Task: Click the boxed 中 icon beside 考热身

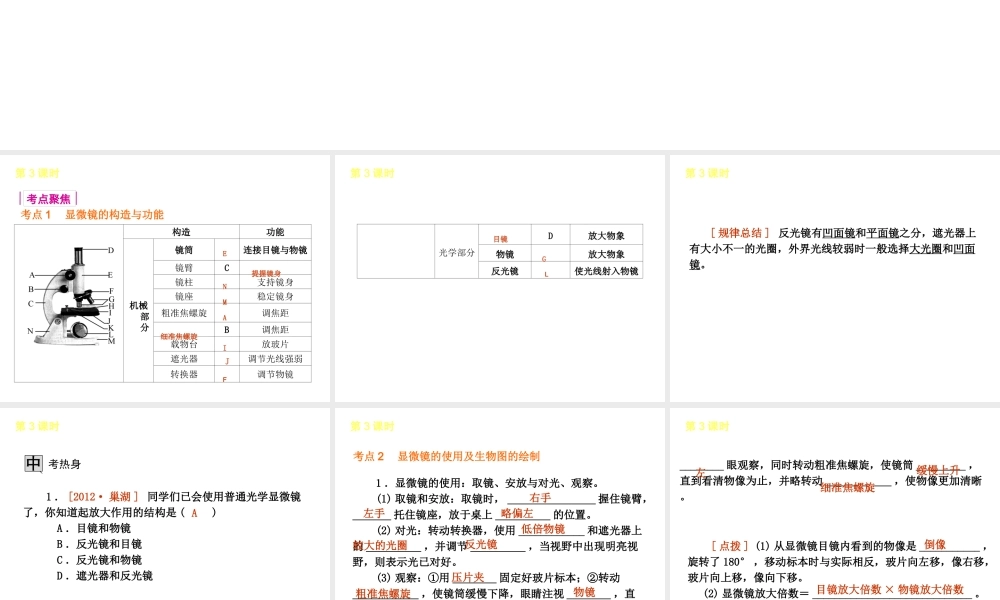Action: [x=33, y=464]
